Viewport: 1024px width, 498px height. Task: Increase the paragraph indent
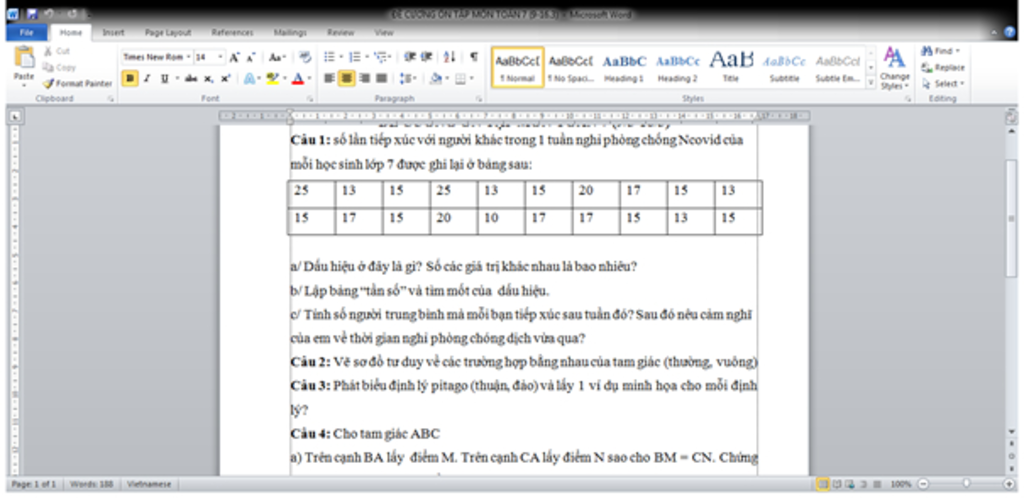[426, 57]
